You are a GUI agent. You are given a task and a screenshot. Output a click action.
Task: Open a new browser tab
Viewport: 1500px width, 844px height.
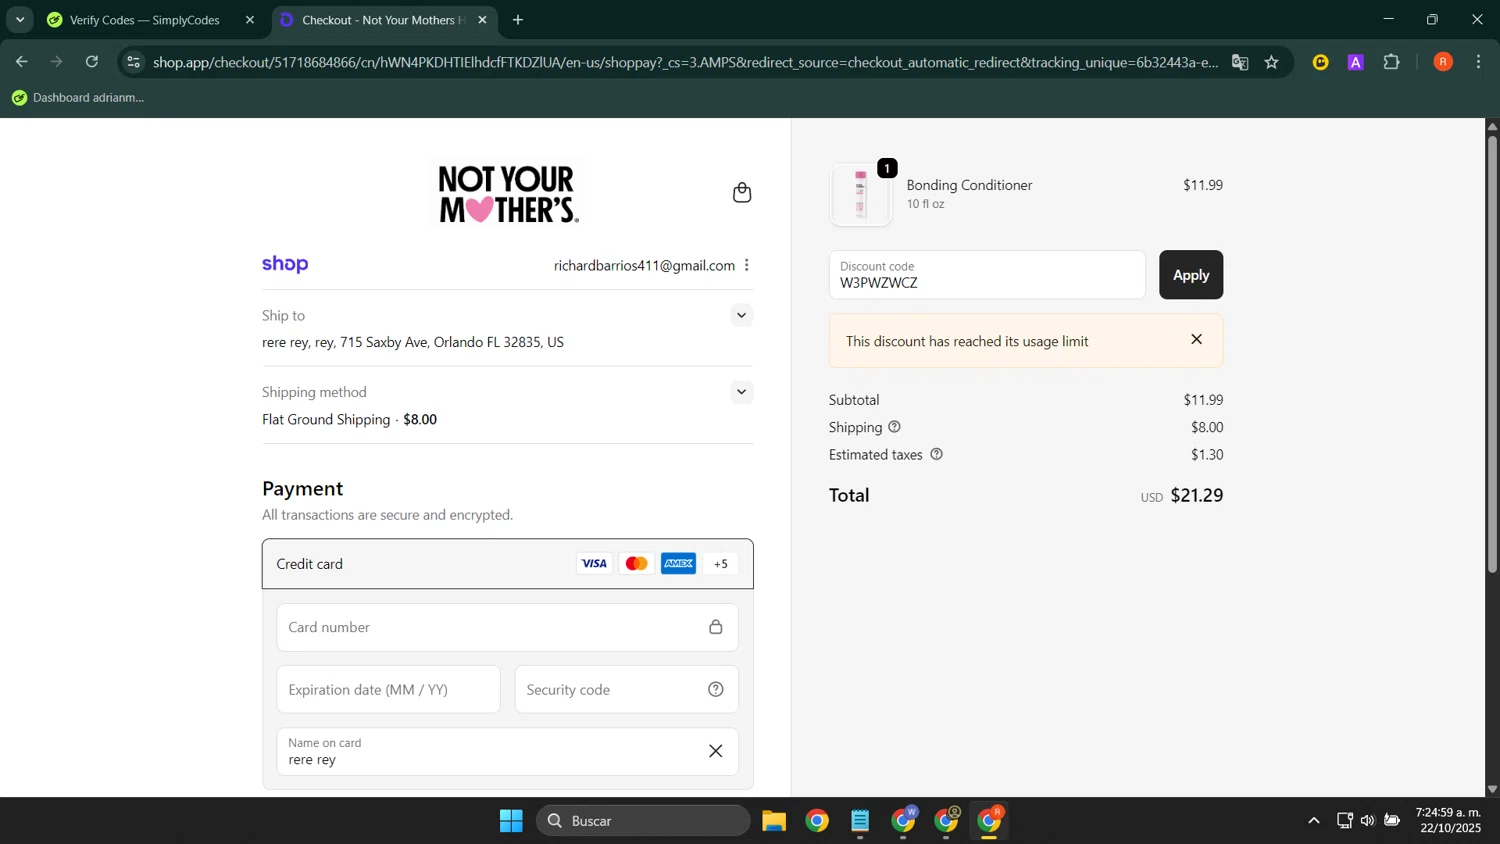(518, 20)
